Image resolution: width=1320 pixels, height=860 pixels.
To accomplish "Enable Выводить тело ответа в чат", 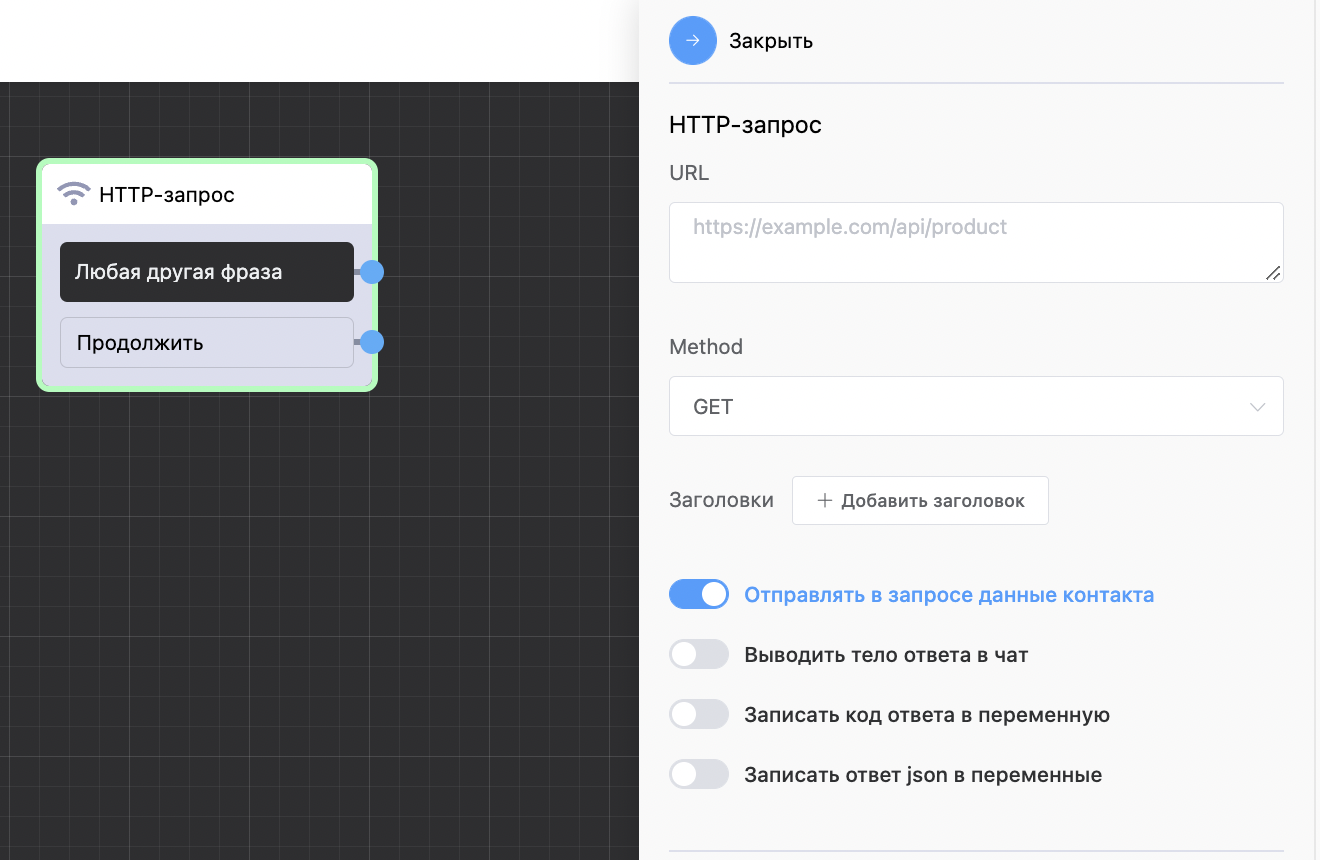I will point(699,655).
